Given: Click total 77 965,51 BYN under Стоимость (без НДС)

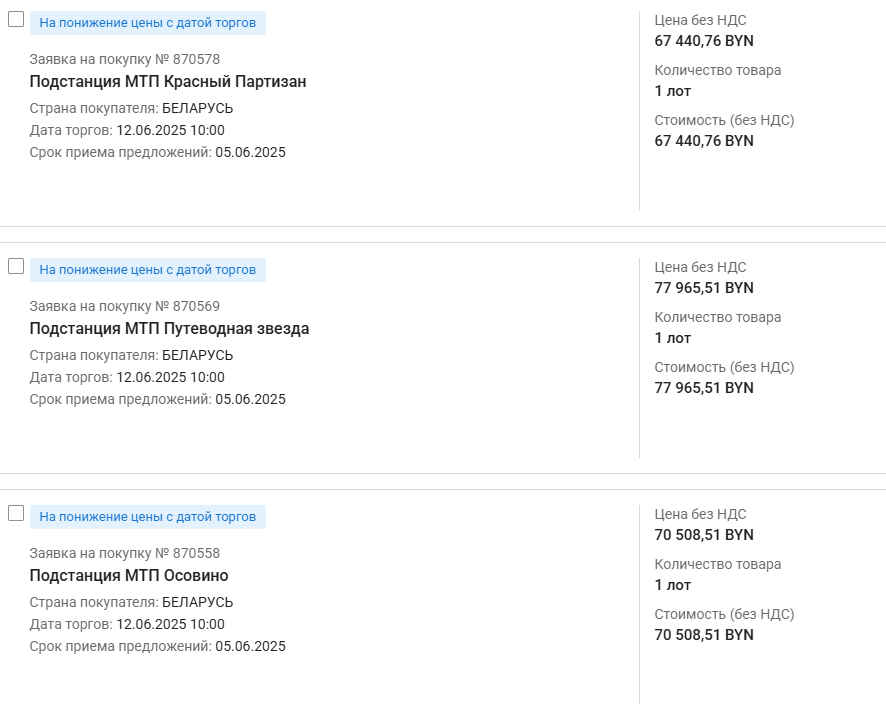Looking at the screenshot, I should pos(703,388).
